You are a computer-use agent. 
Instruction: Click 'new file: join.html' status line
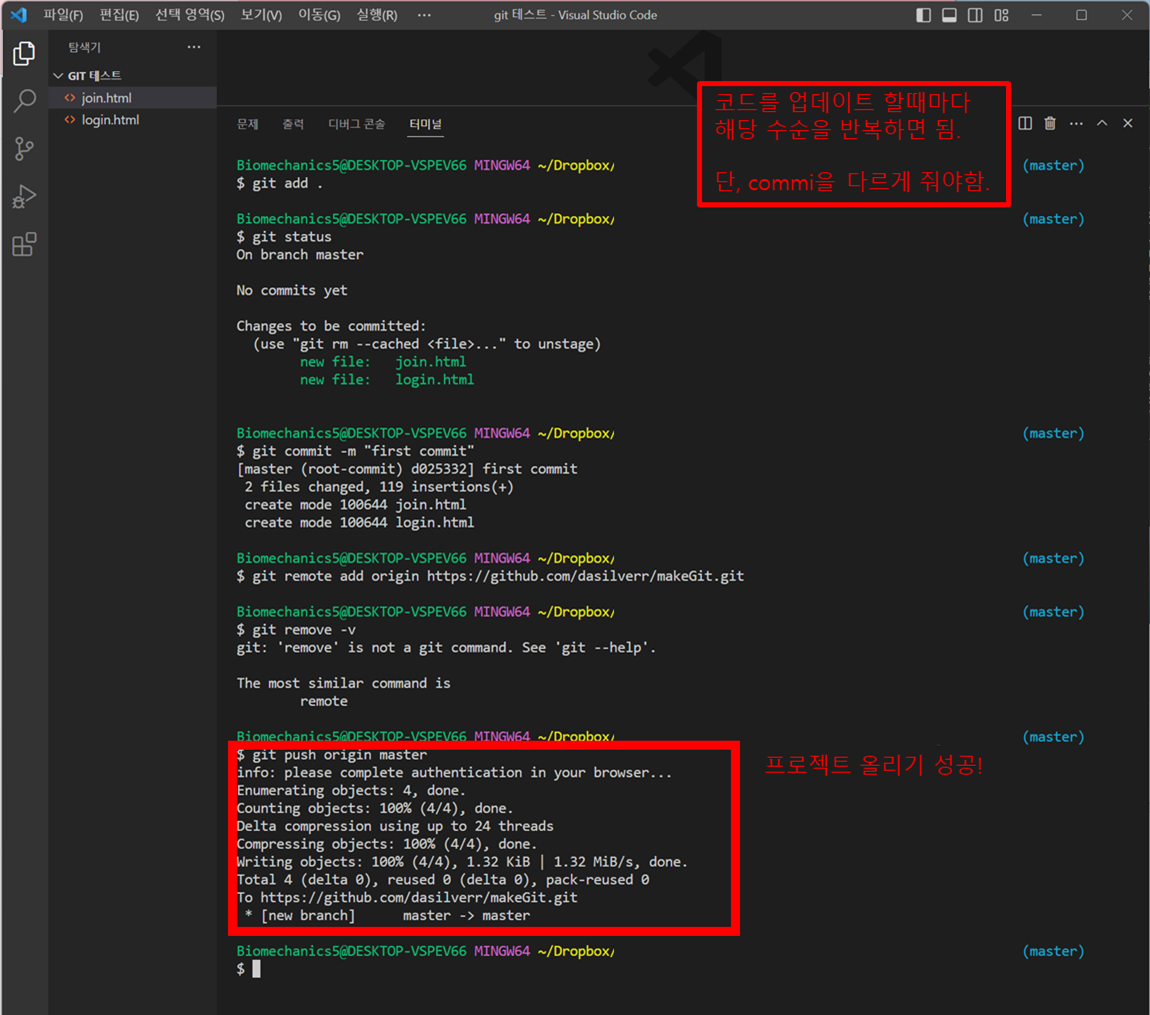coord(383,362)
